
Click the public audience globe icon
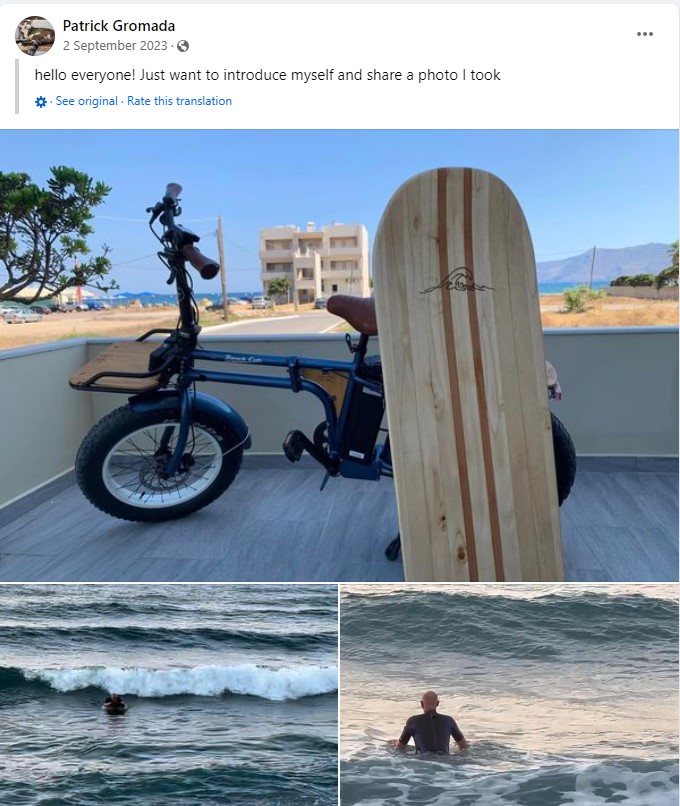pos(183,46)
